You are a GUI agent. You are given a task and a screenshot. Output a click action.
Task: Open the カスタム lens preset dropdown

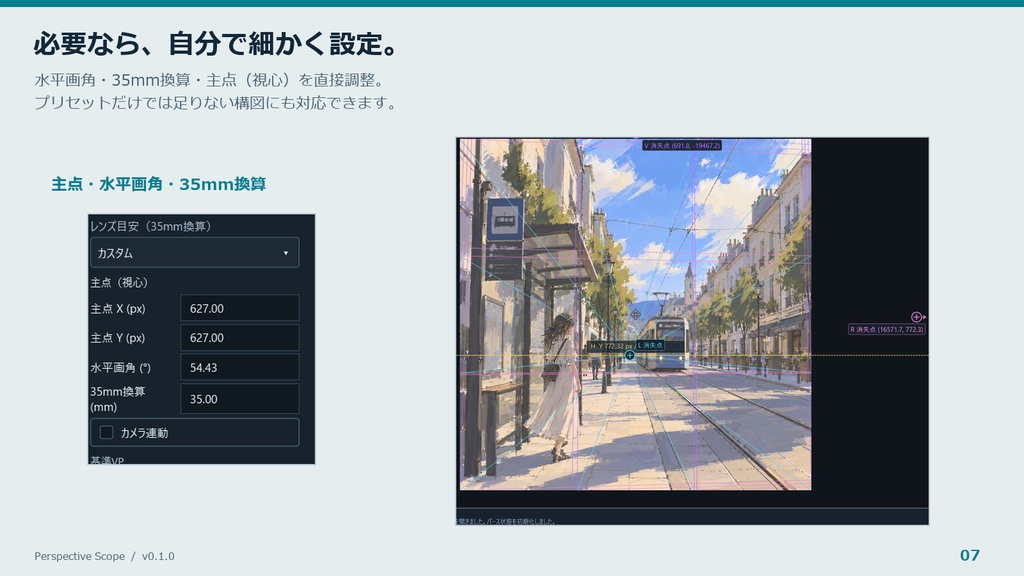point(195,253)
